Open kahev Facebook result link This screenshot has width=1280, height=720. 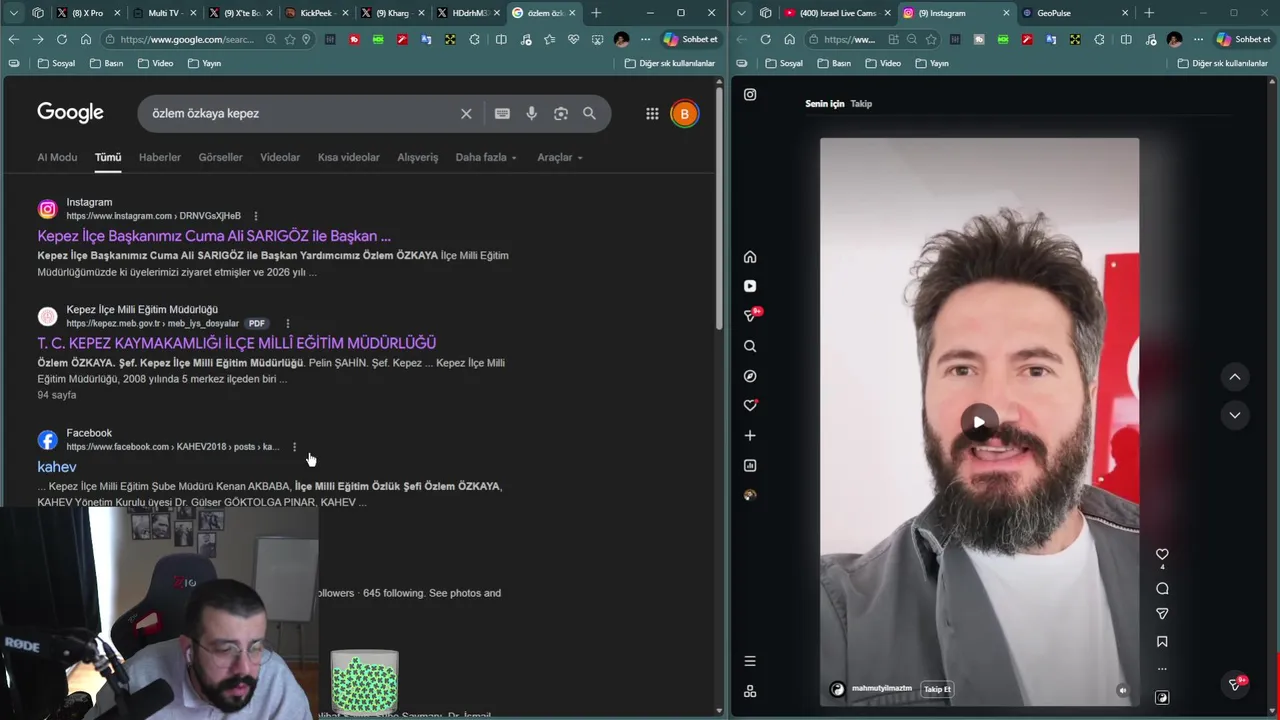(57, 467)
